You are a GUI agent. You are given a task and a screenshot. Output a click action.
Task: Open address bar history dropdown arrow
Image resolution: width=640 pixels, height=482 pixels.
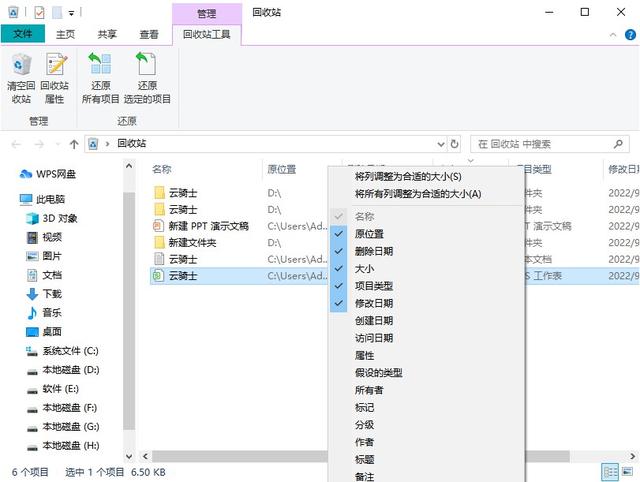point(441,144)
